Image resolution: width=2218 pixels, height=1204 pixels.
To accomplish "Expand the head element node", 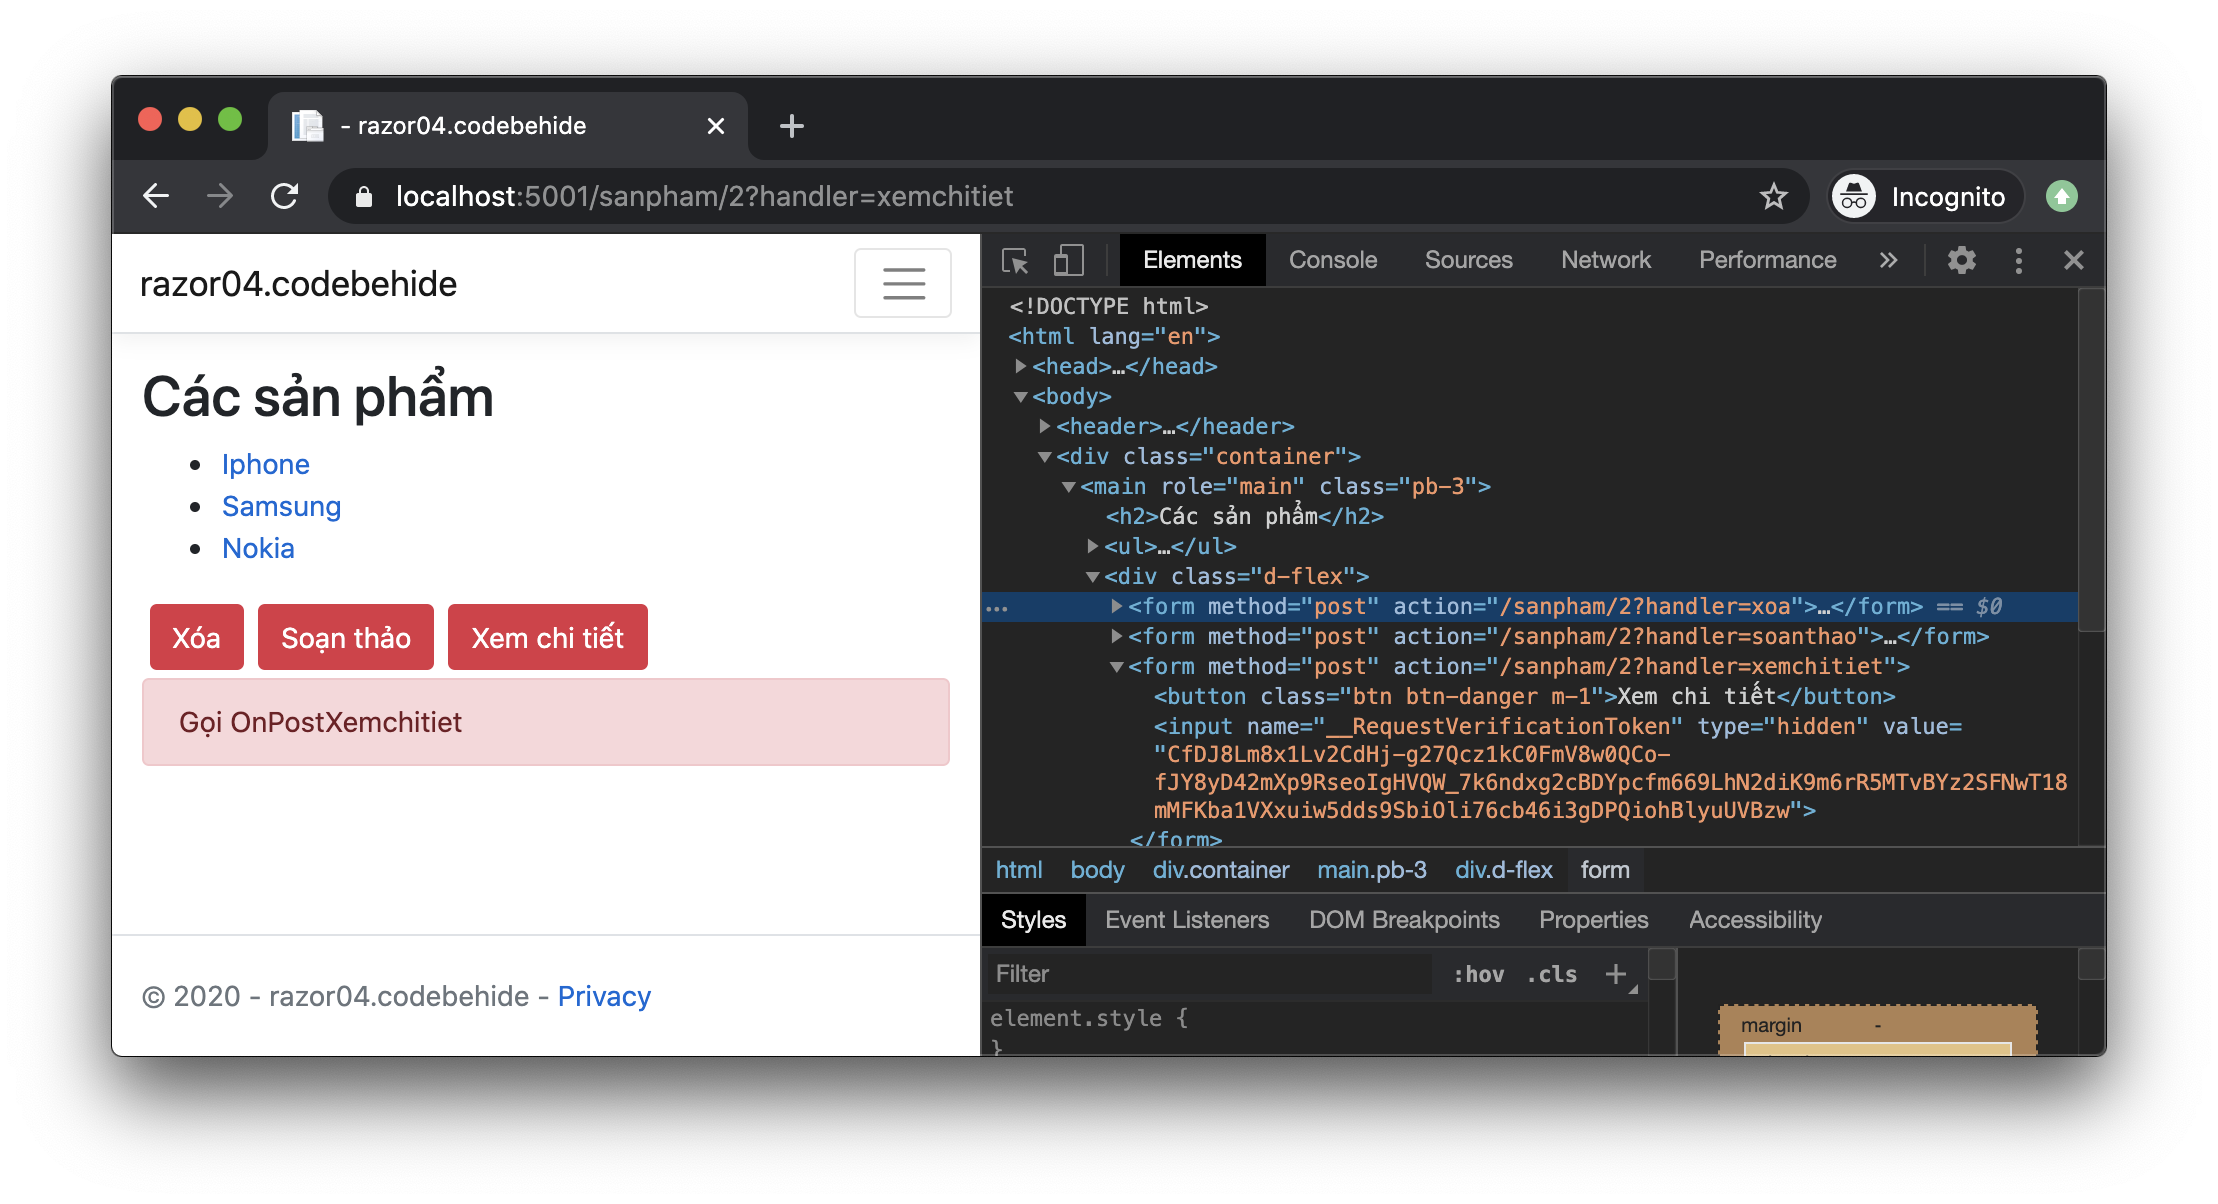I will 1021,366.
